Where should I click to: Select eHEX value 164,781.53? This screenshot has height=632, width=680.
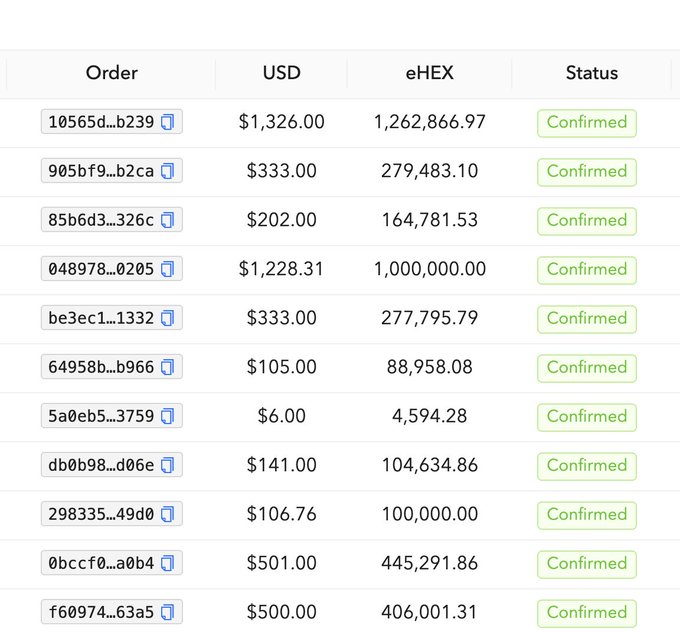(429, 220)
